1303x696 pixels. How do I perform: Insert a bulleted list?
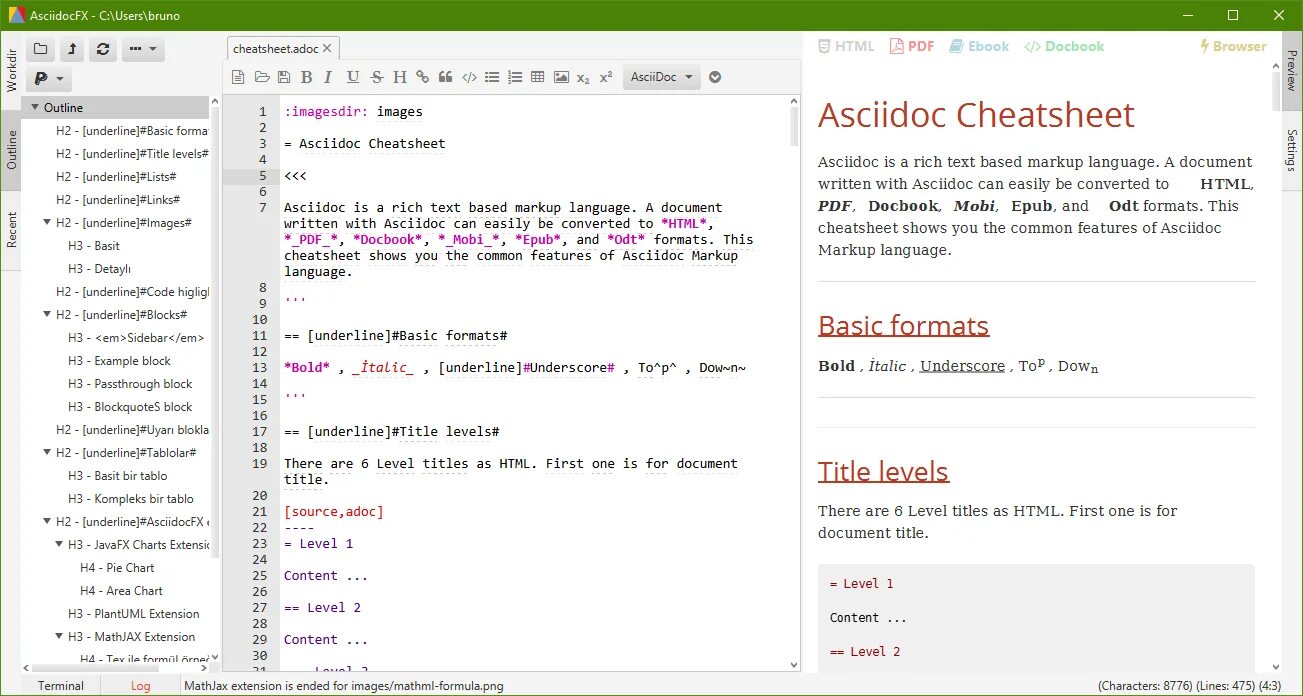(491, 77)
